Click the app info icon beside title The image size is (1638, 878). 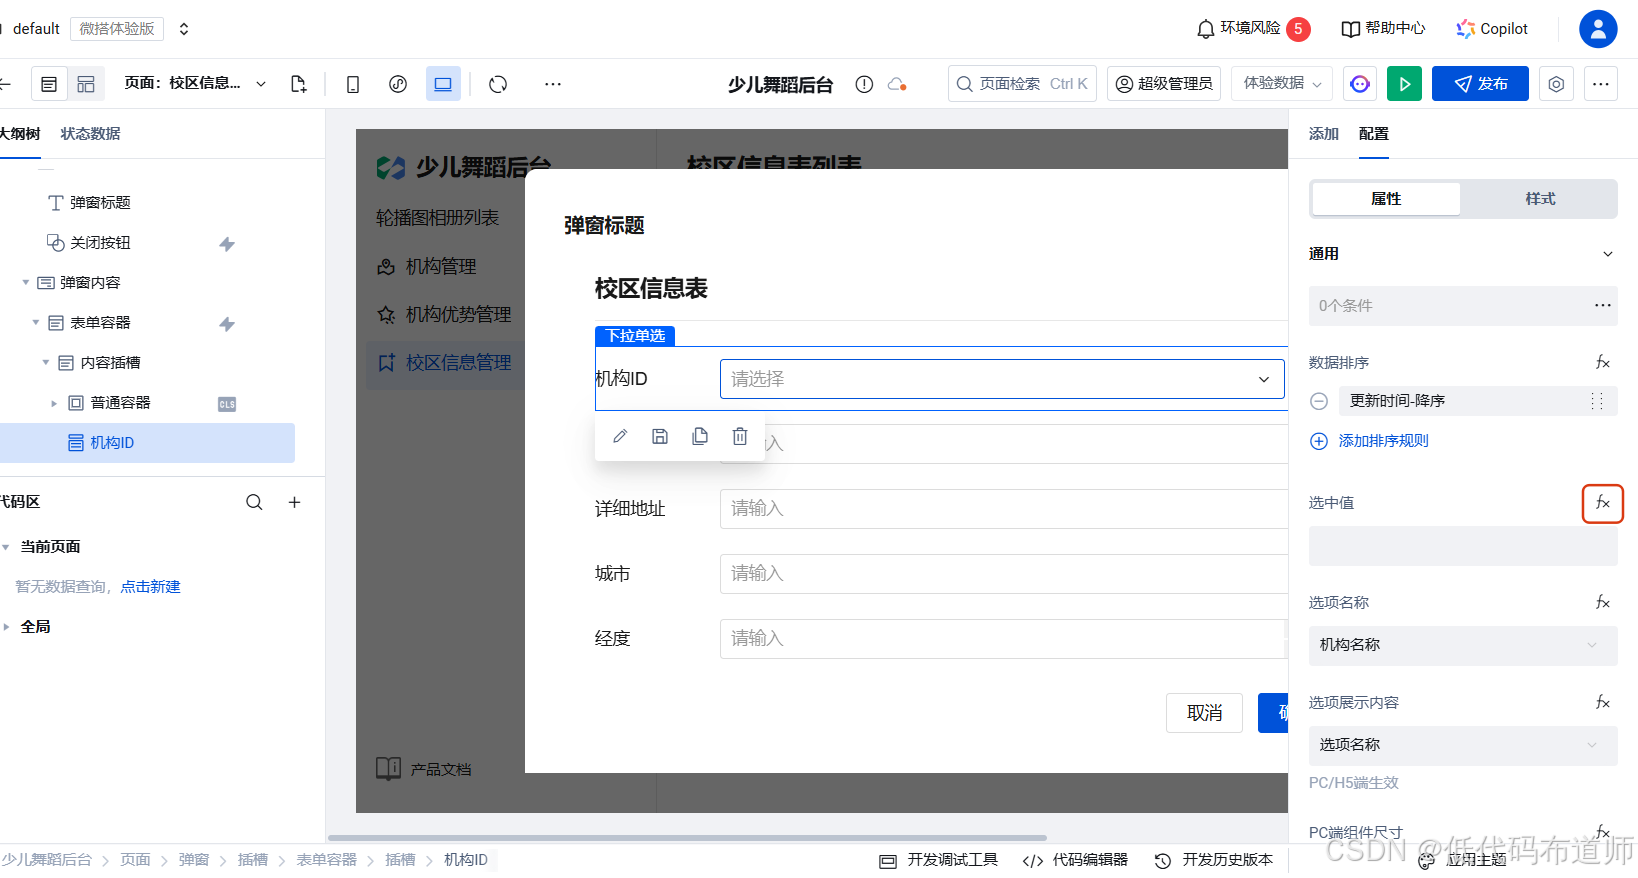[864, 84]
